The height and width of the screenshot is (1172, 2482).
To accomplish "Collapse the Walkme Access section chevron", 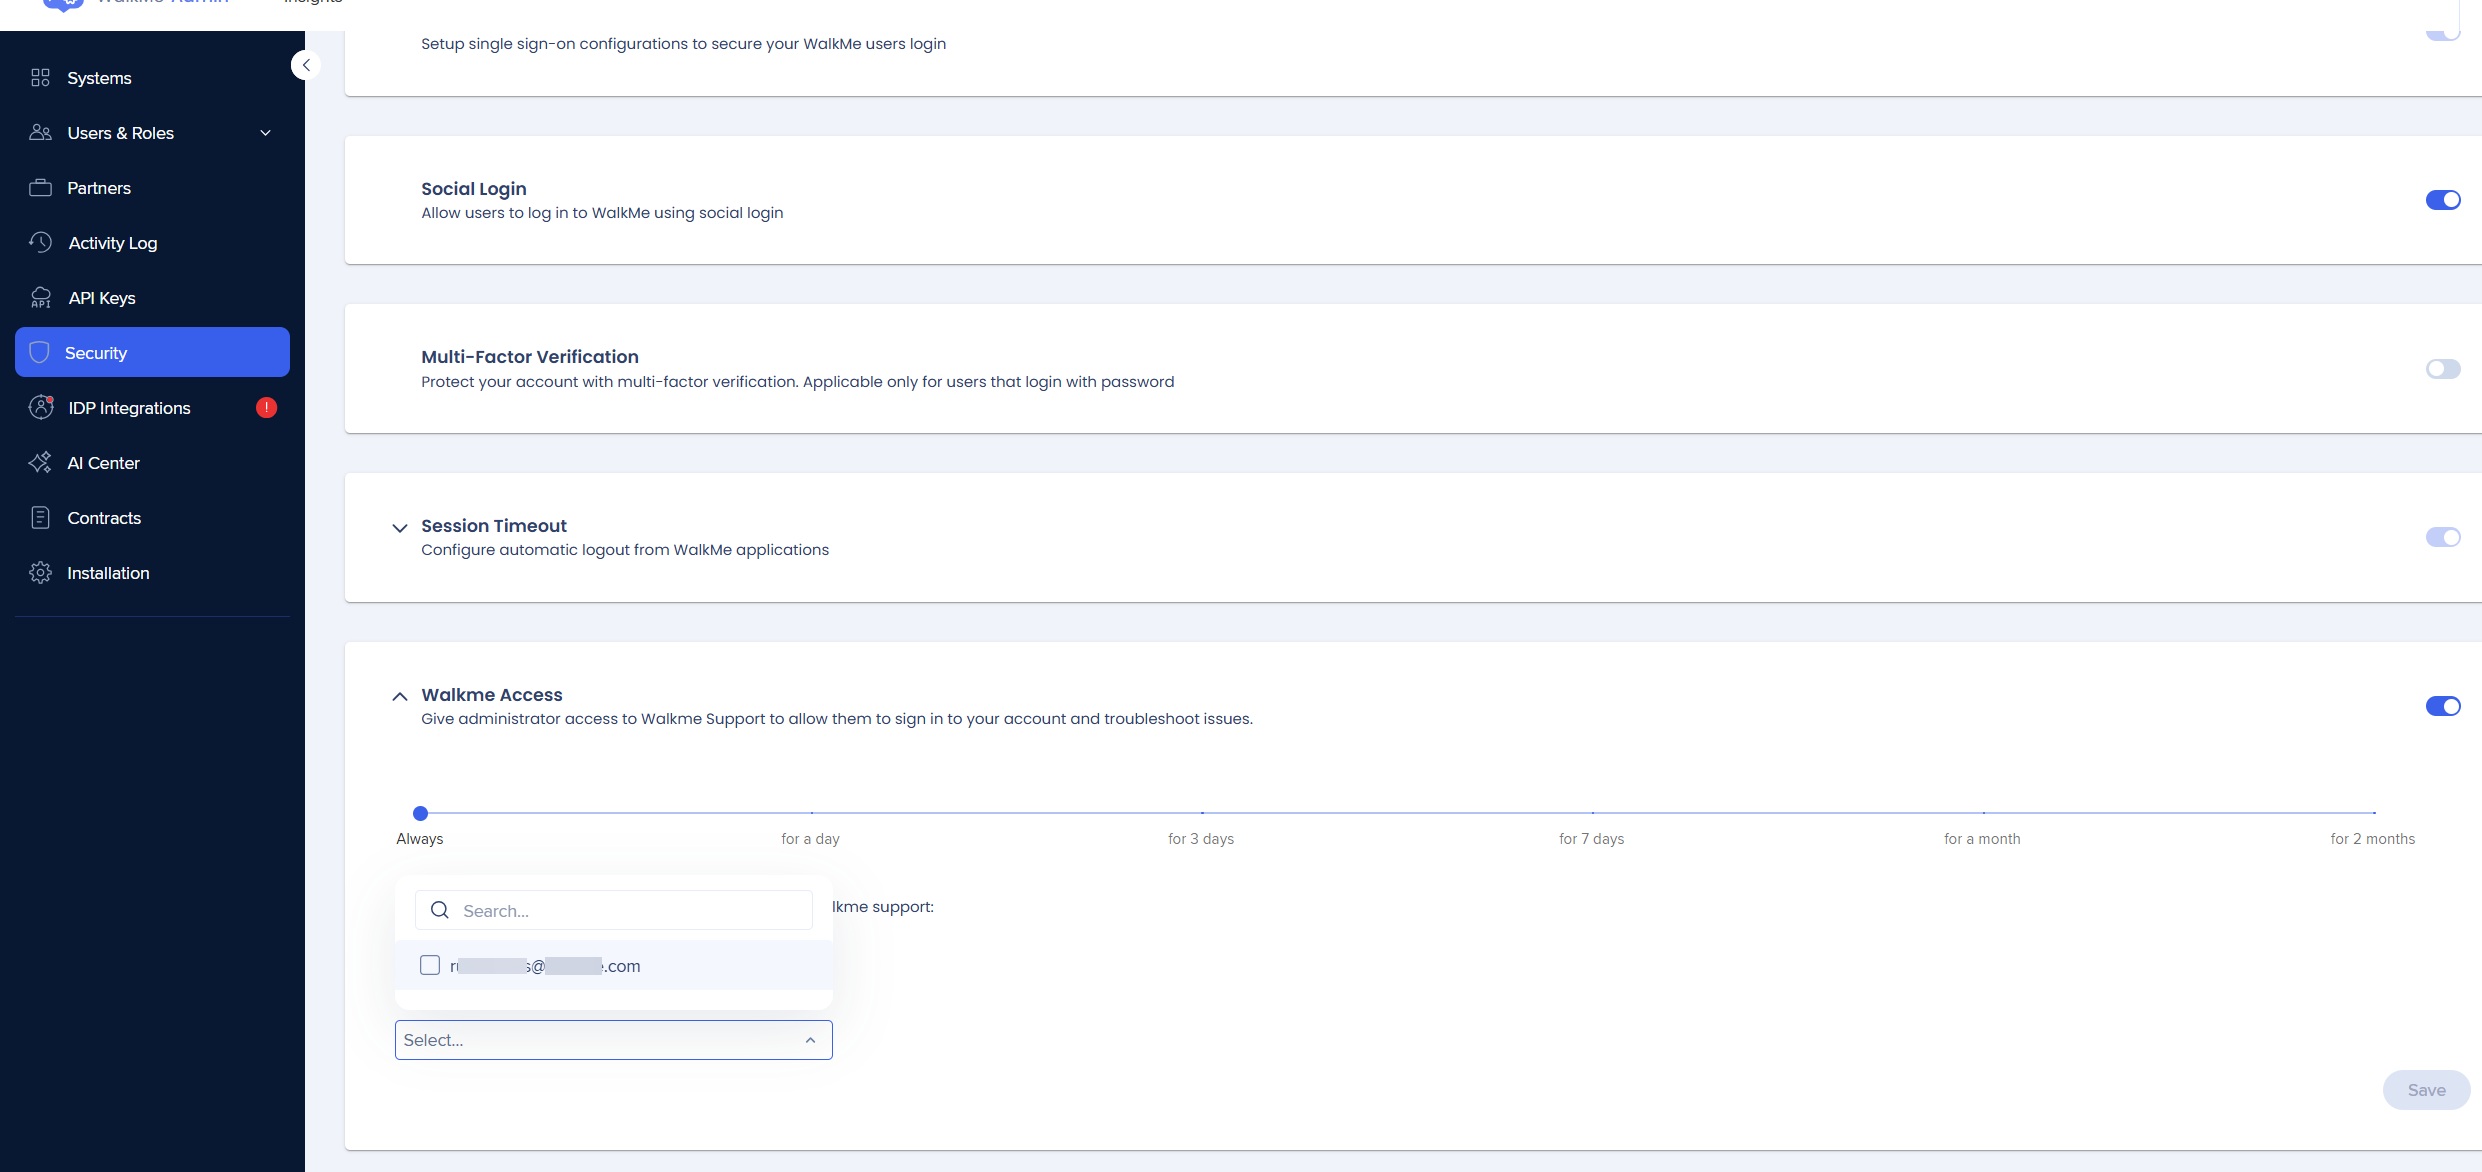I will [400, 696].
